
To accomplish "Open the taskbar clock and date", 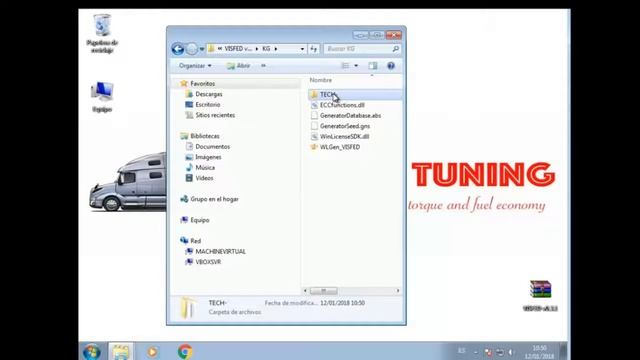I will pyautogui.click(x=539, y=352).
